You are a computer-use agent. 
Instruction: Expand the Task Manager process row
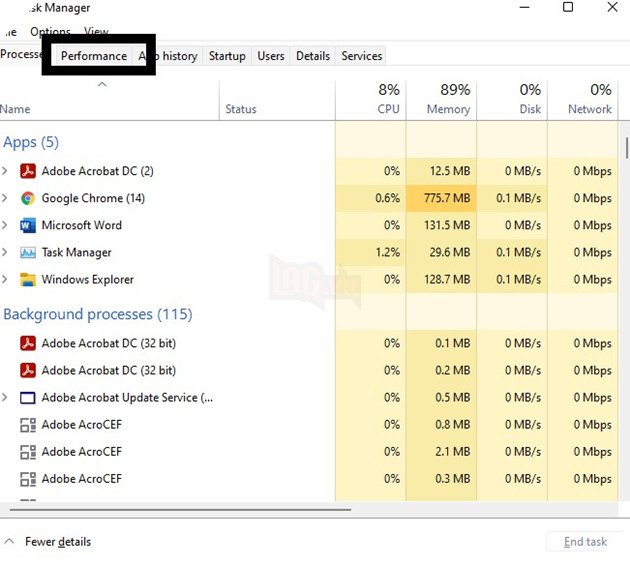pyautogui.click(x=4, y=252)
